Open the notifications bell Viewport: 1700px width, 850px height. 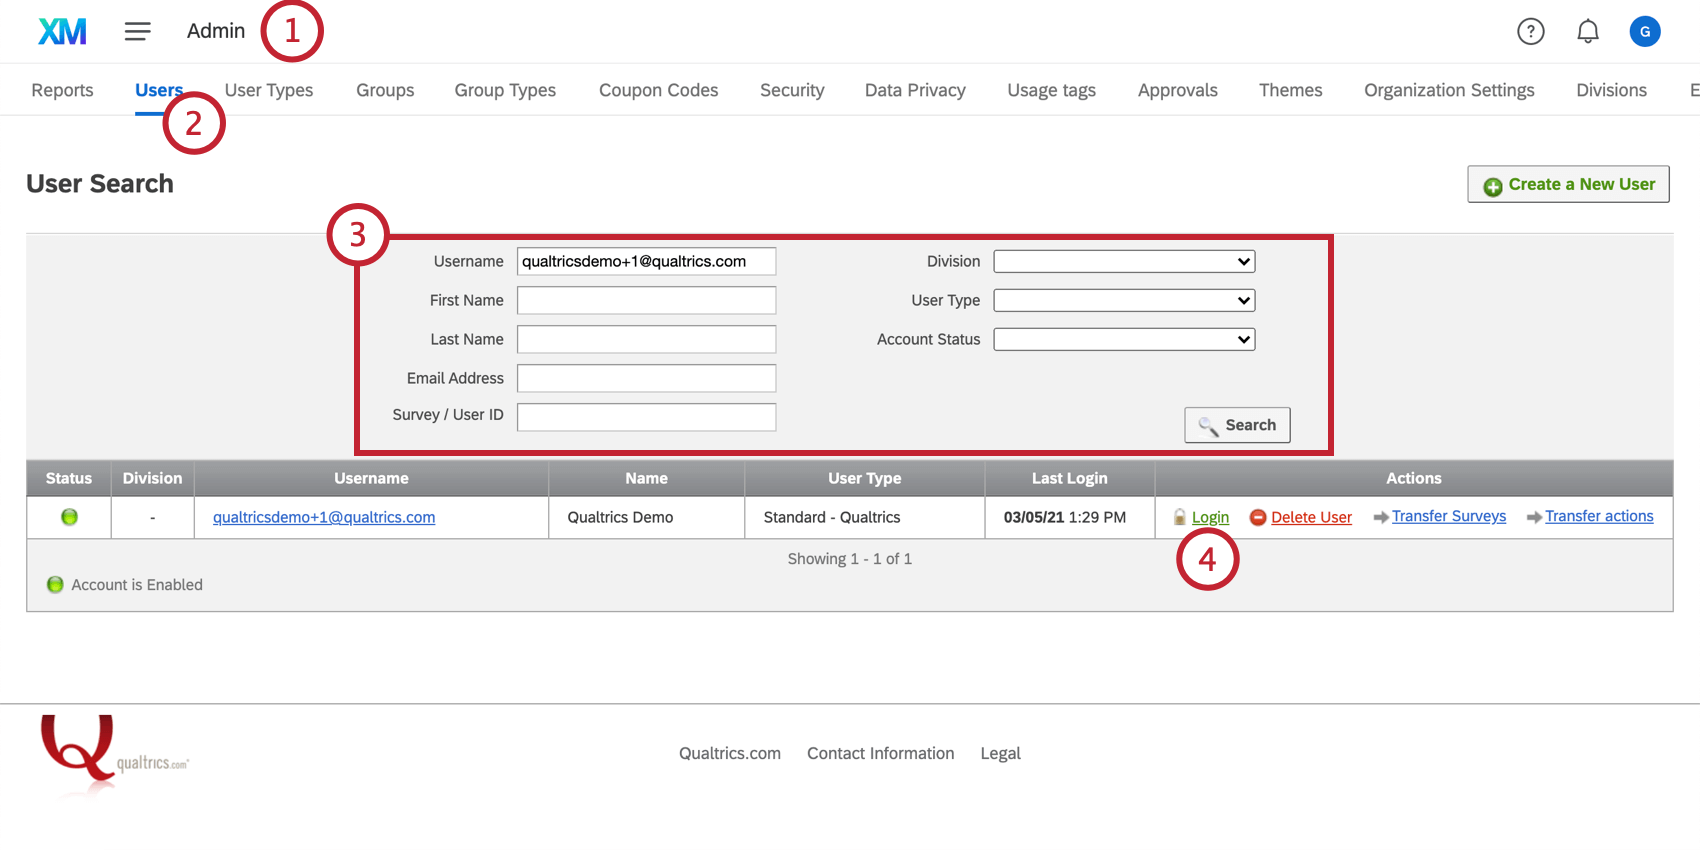tap(1587, 31)
